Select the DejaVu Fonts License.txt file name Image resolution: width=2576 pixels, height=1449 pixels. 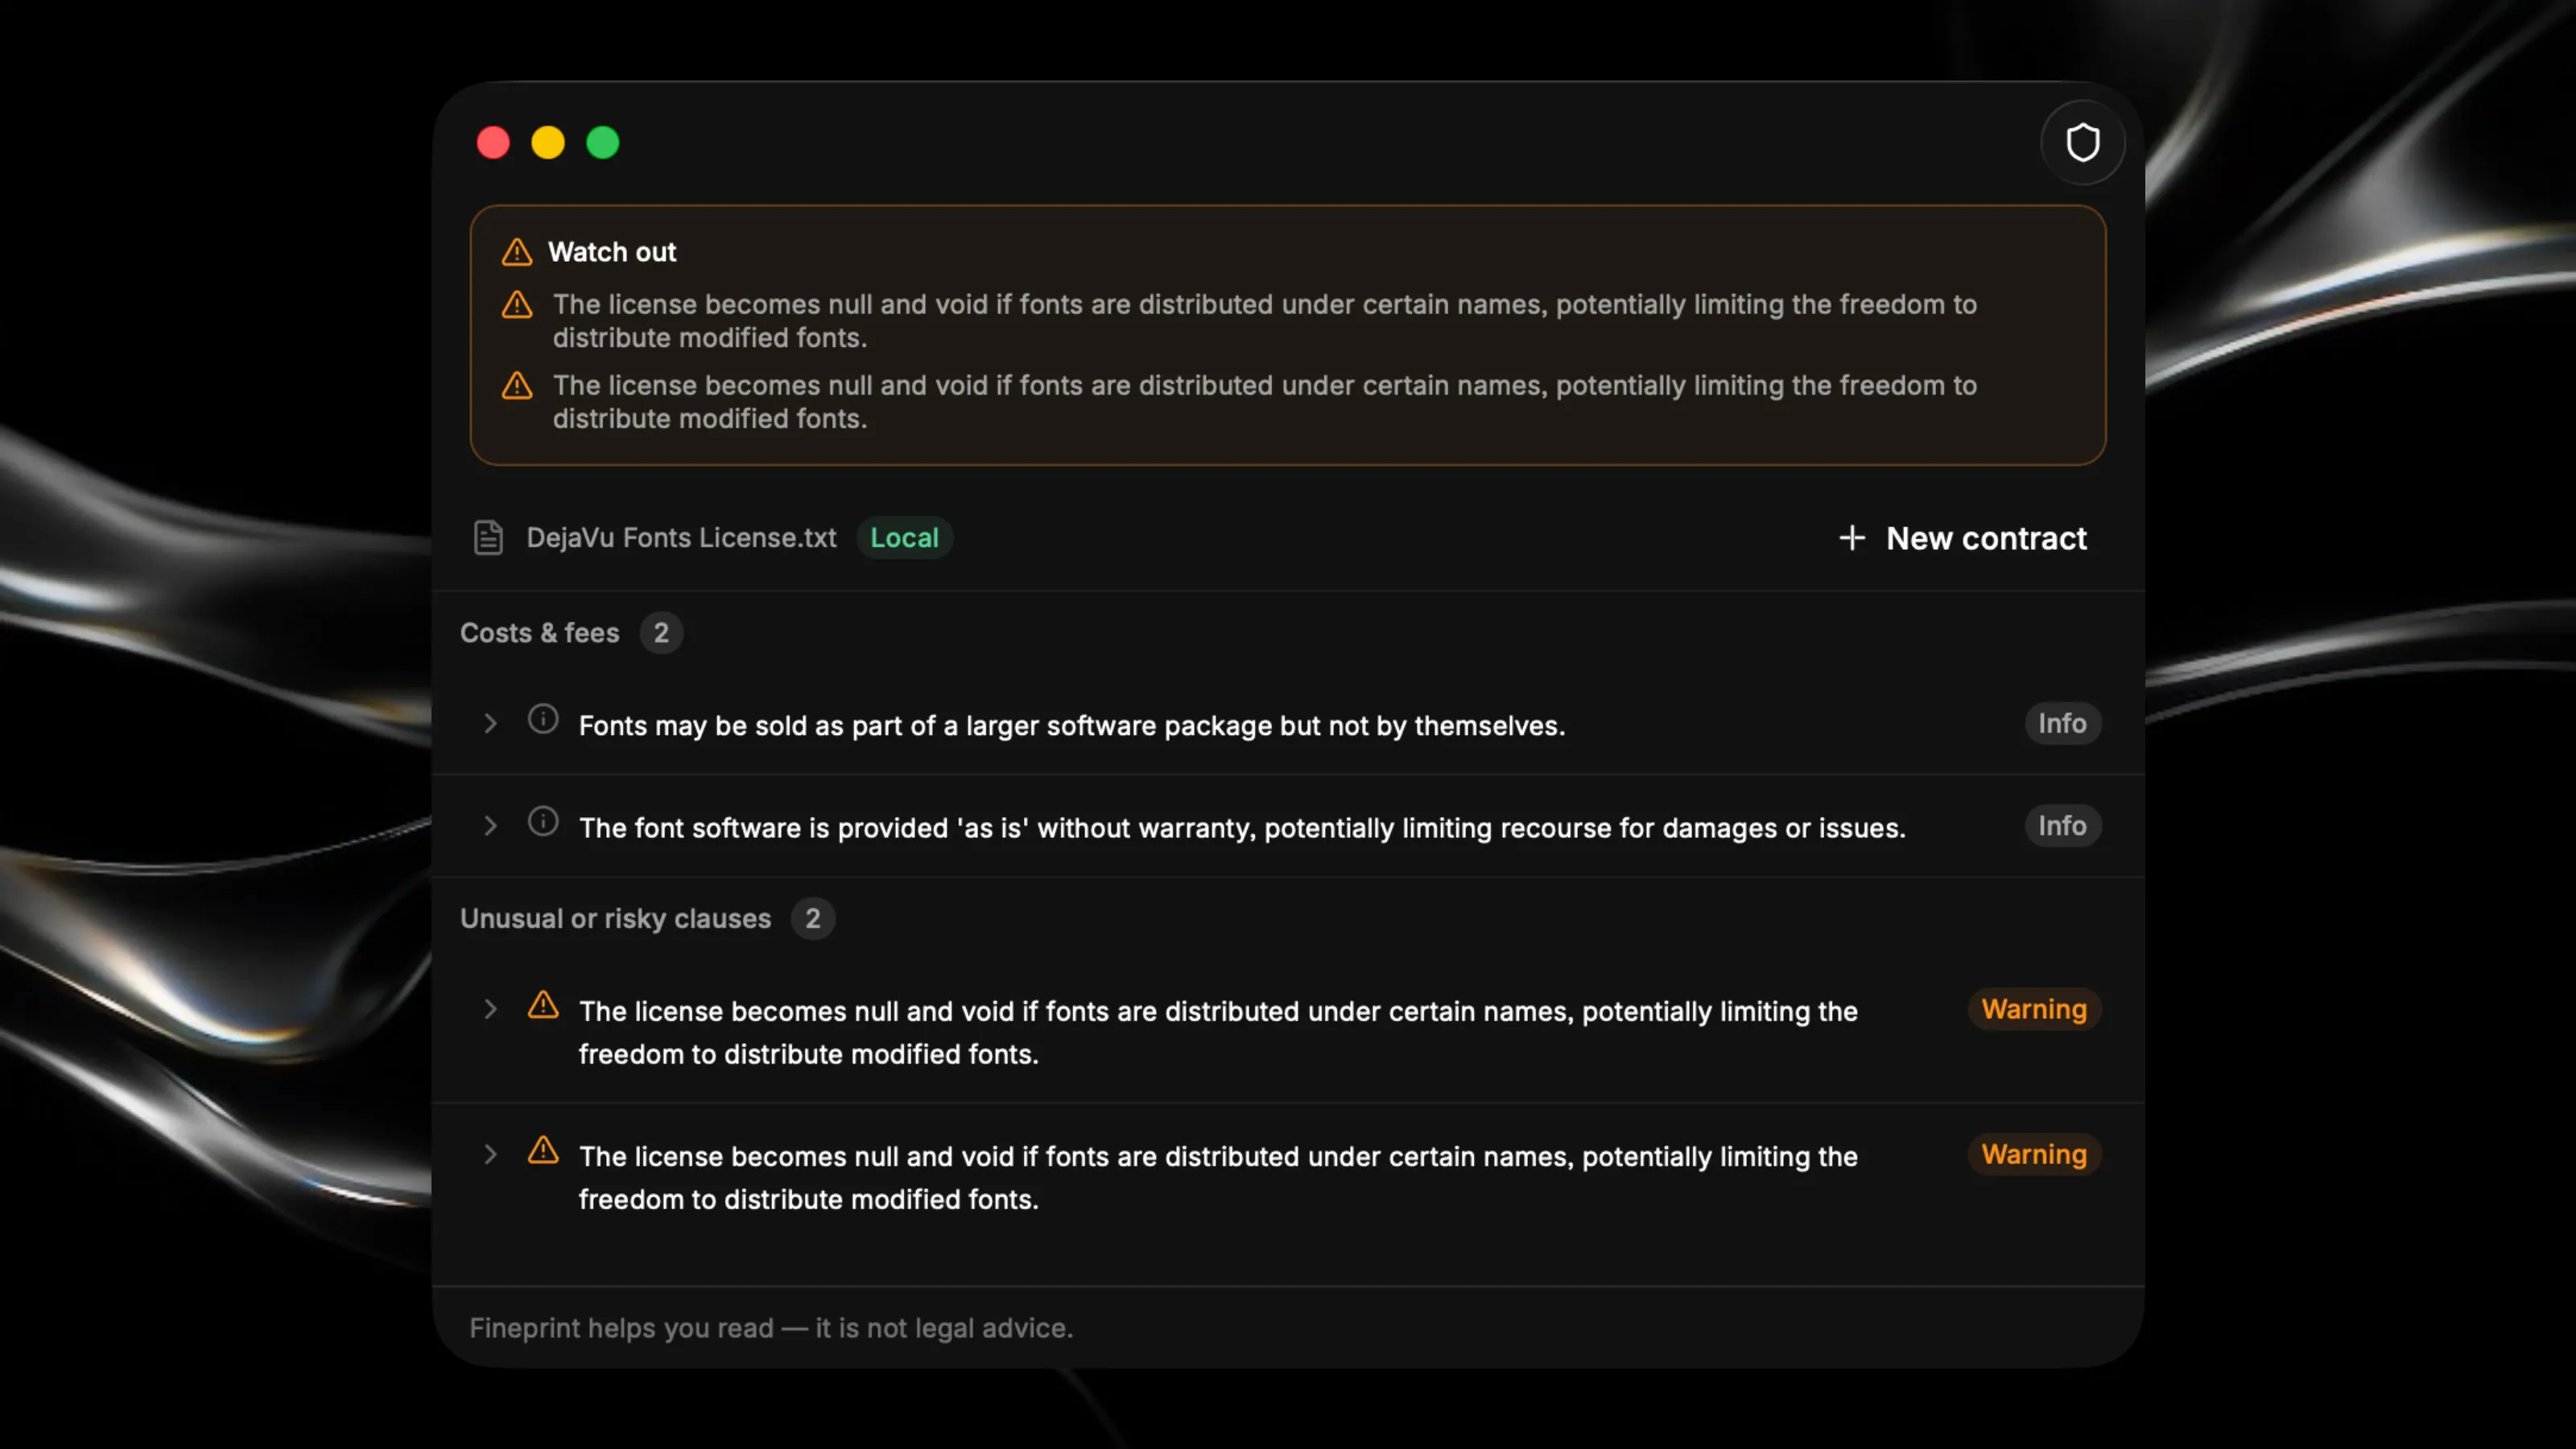click(681, 538)
